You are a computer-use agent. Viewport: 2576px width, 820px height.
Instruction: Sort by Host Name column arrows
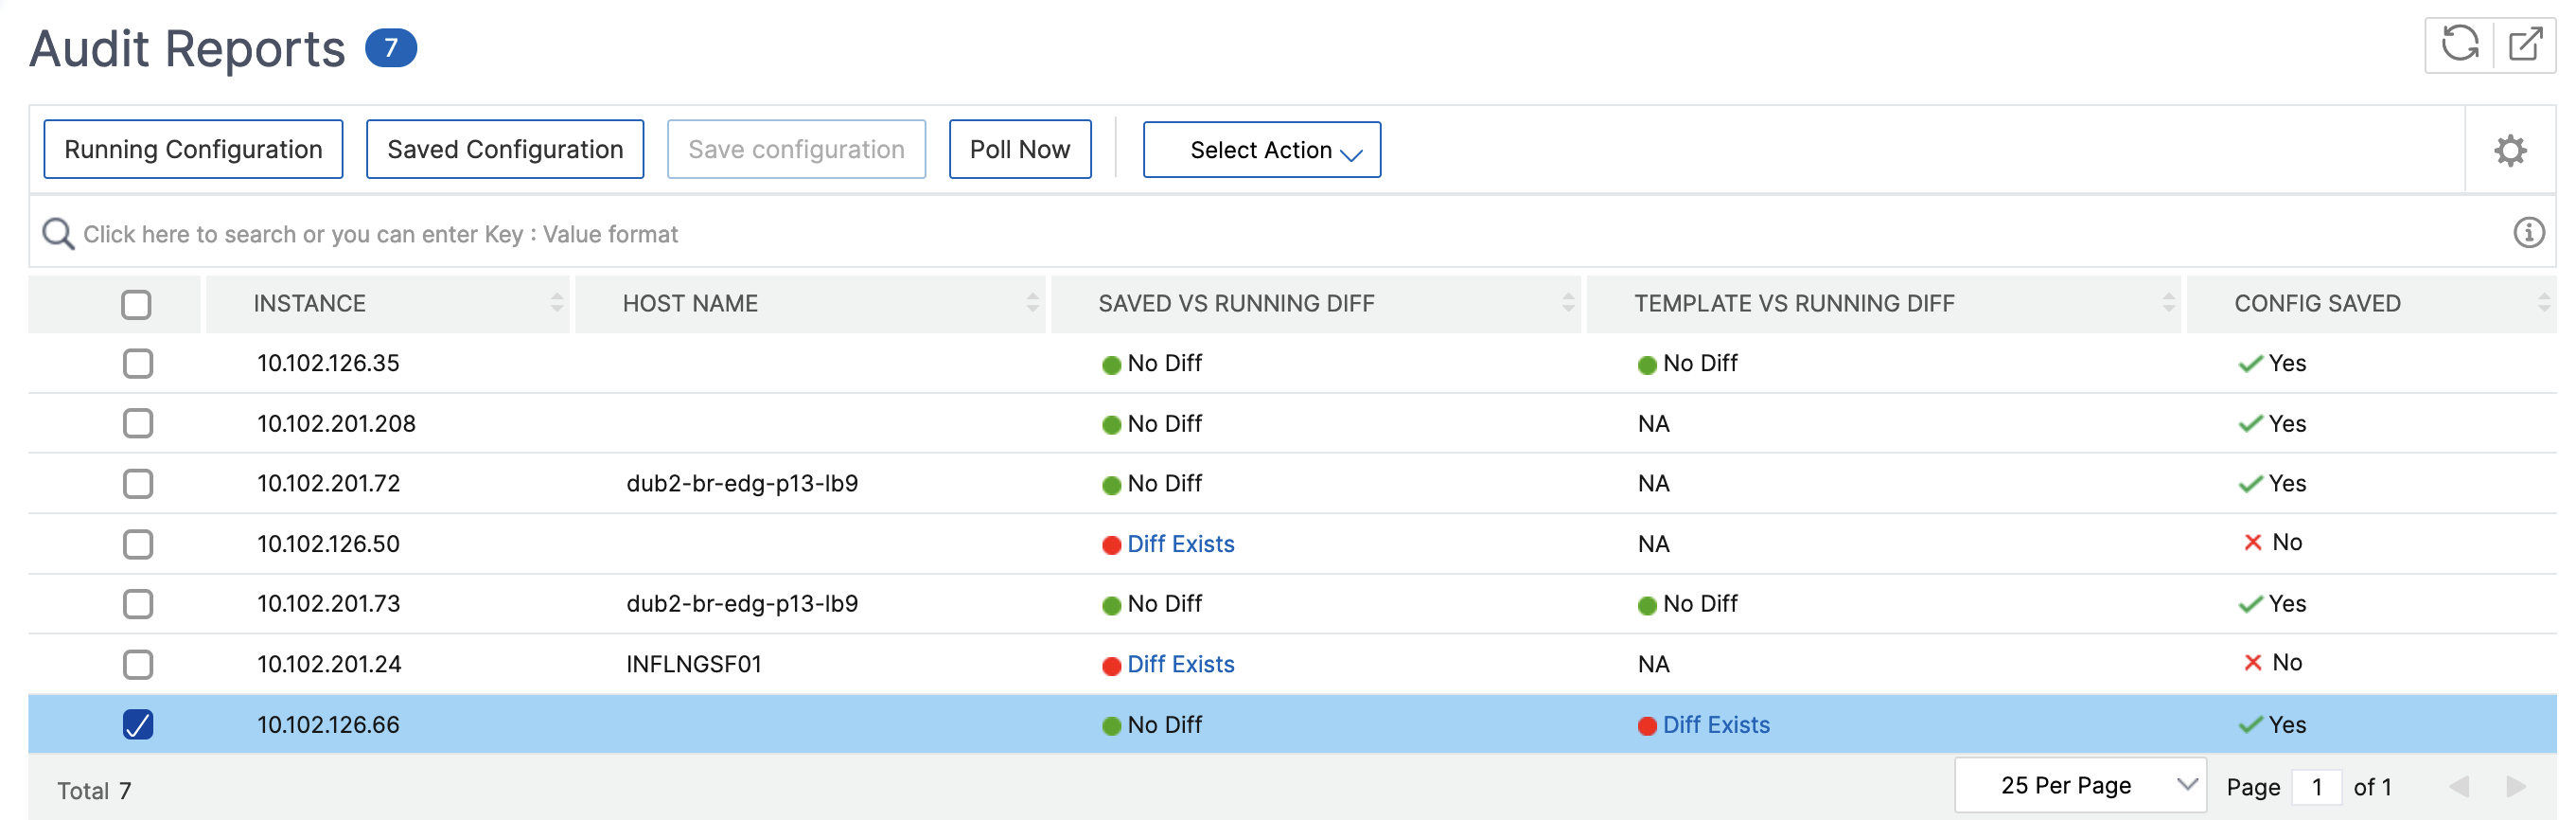tap(1033, 303)
